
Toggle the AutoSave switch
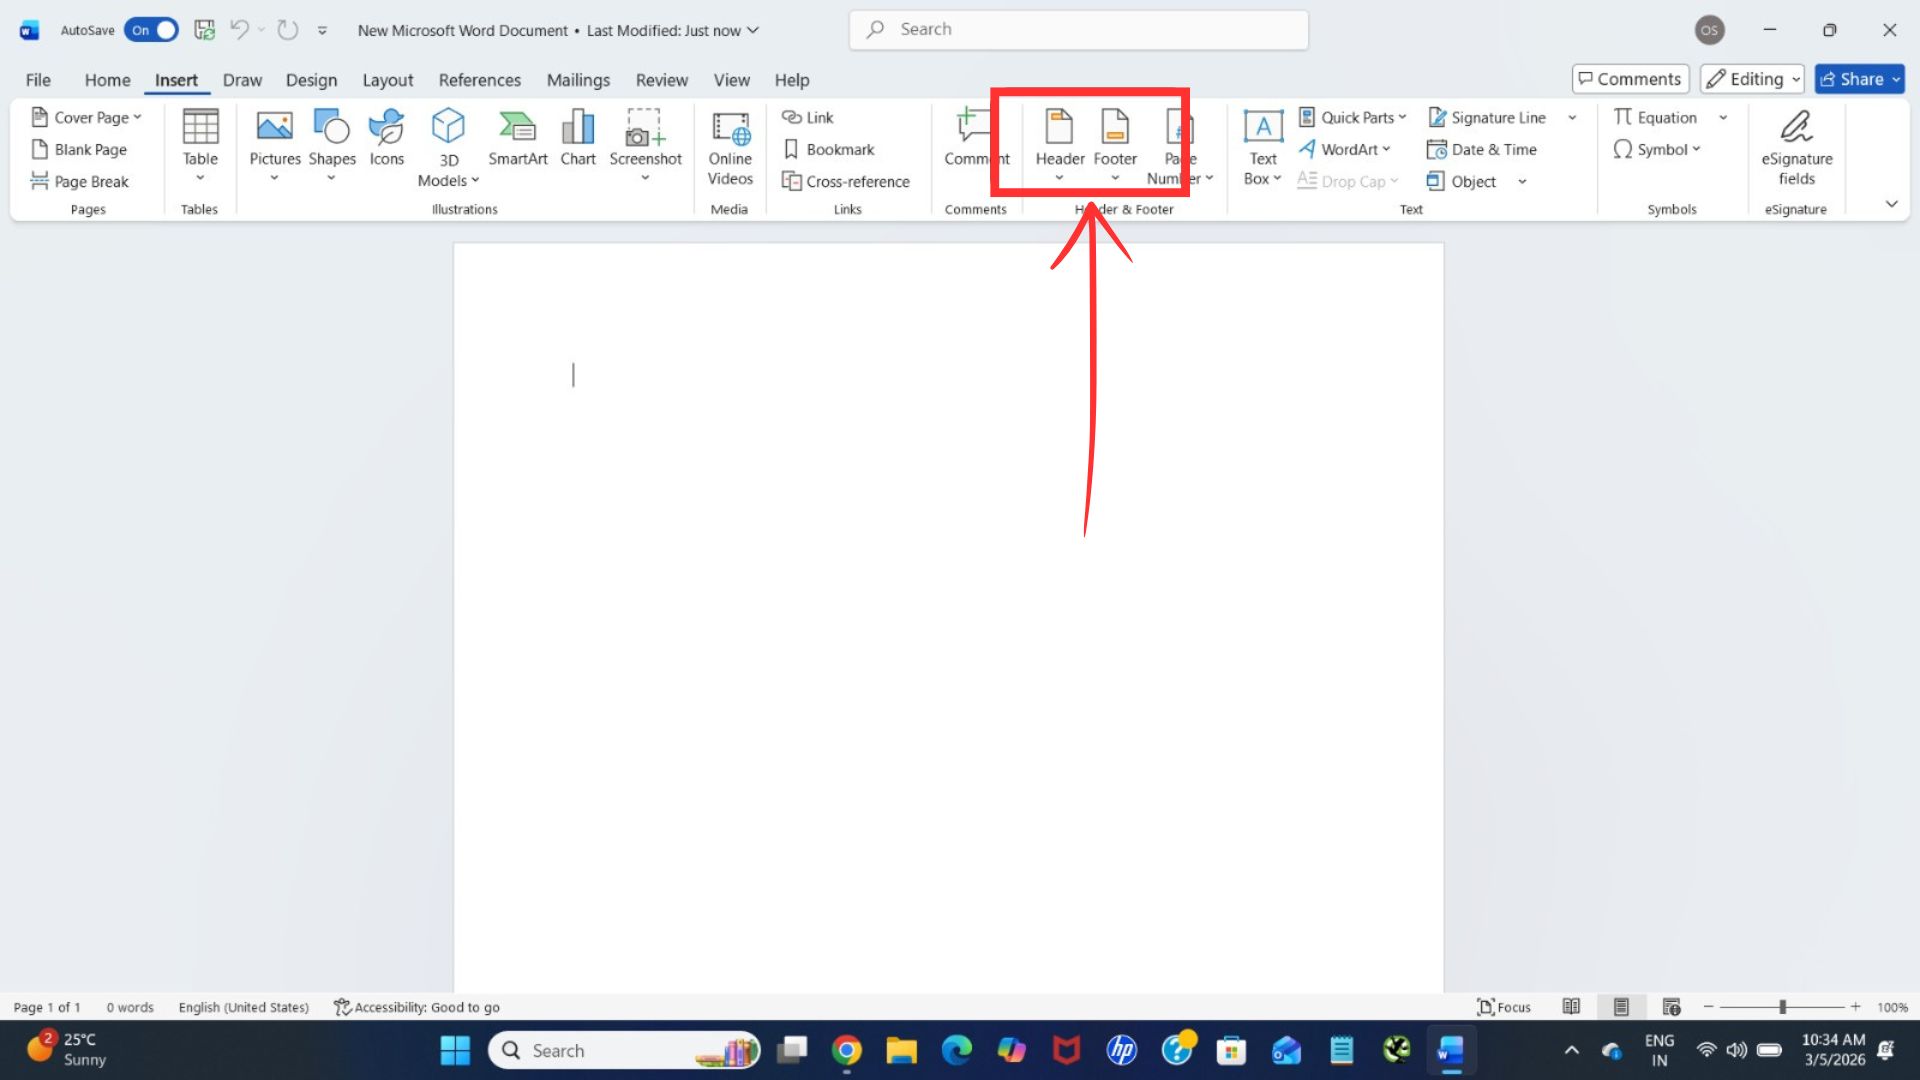point(152,30)
